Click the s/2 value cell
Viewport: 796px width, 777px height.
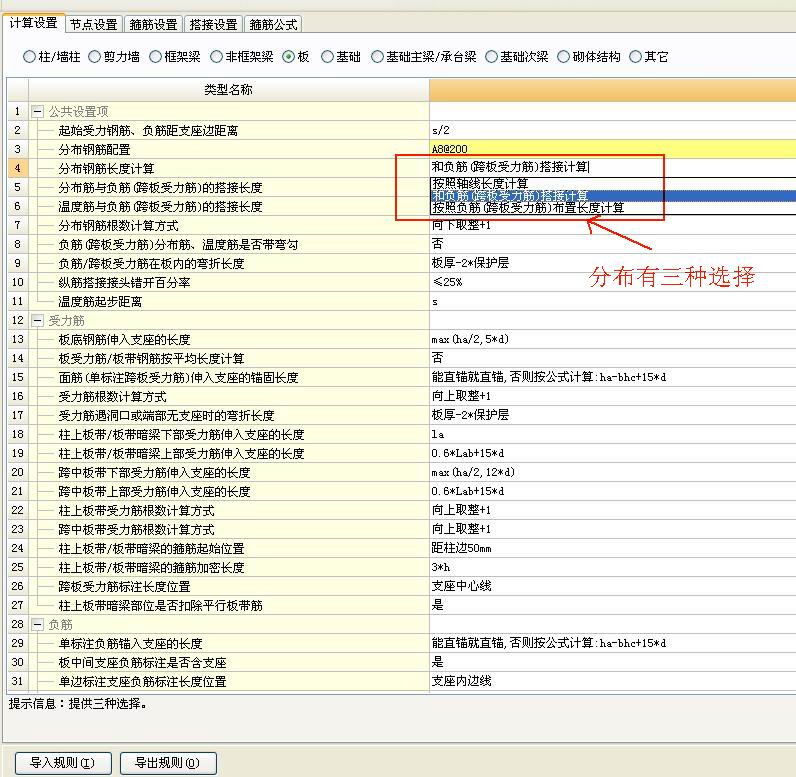click(x=613, y=130)
